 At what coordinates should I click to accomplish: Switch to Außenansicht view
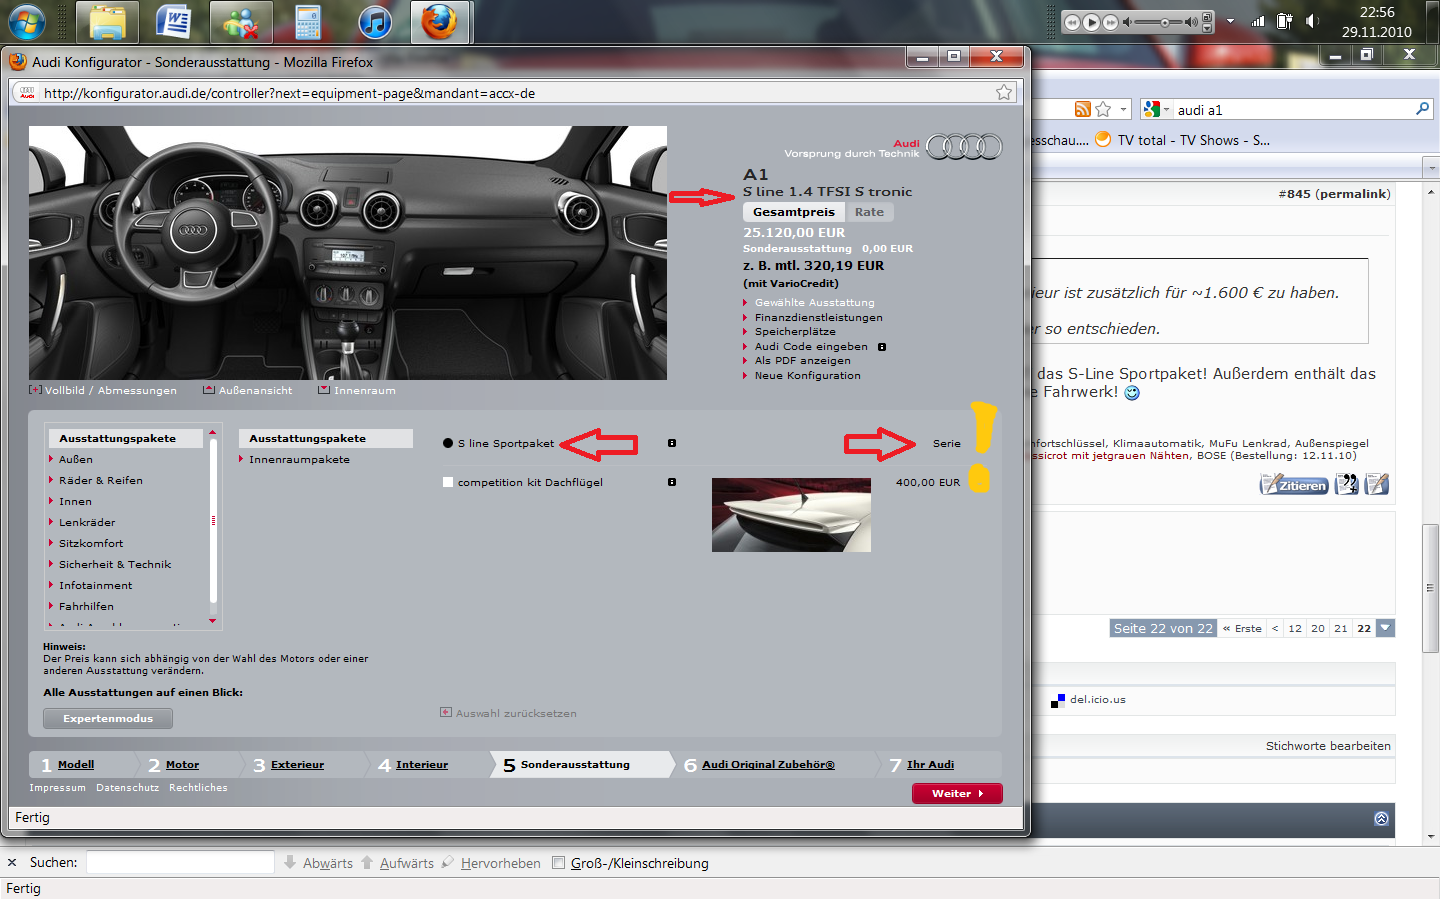(x=248, y=390)
